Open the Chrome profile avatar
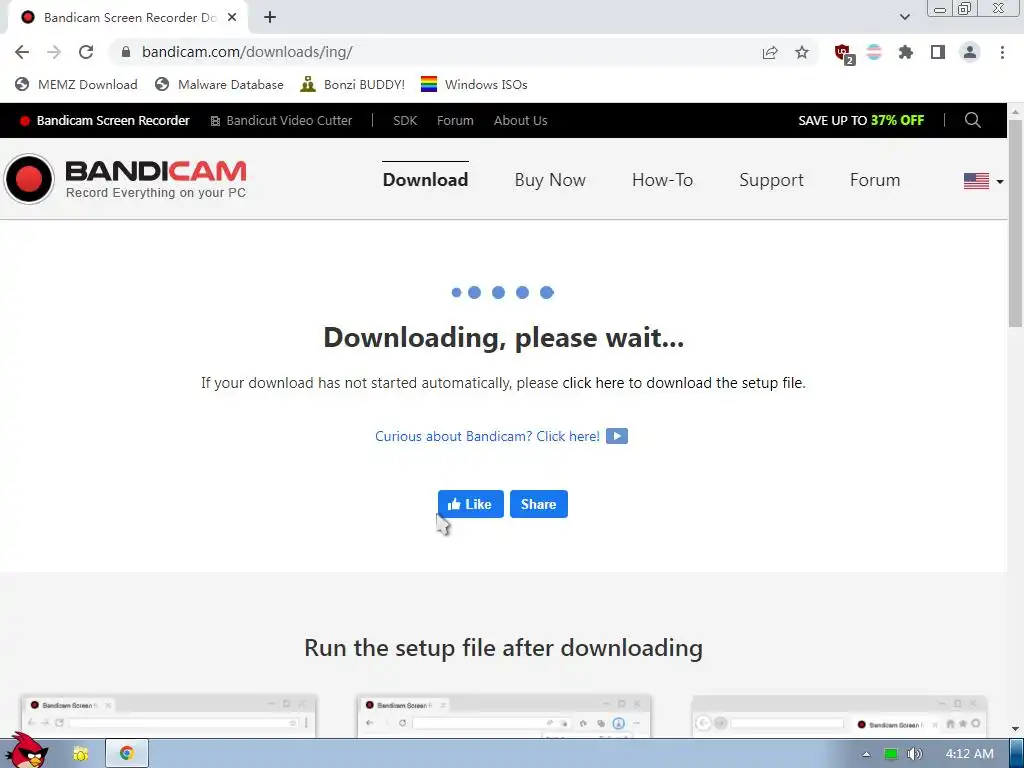Viewport: 1024px width, 768px height. pyautogui.click(x=970, y=52)
